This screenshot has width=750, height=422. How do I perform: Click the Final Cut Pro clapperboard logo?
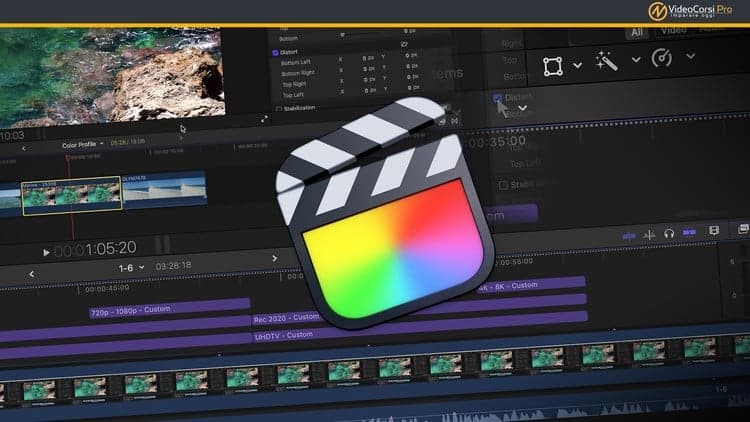pos(385,213)
